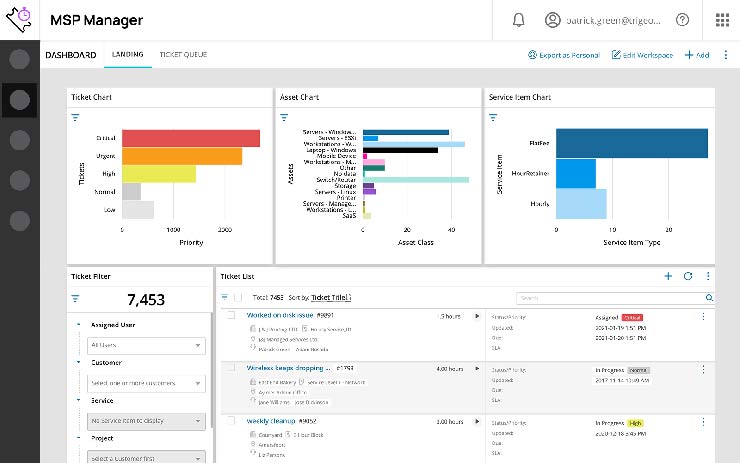Screen dimensions: 740x463
Task: Select the 'Wireless keeps dropping' ticket checkbox
Action: (x=230, y=369)
